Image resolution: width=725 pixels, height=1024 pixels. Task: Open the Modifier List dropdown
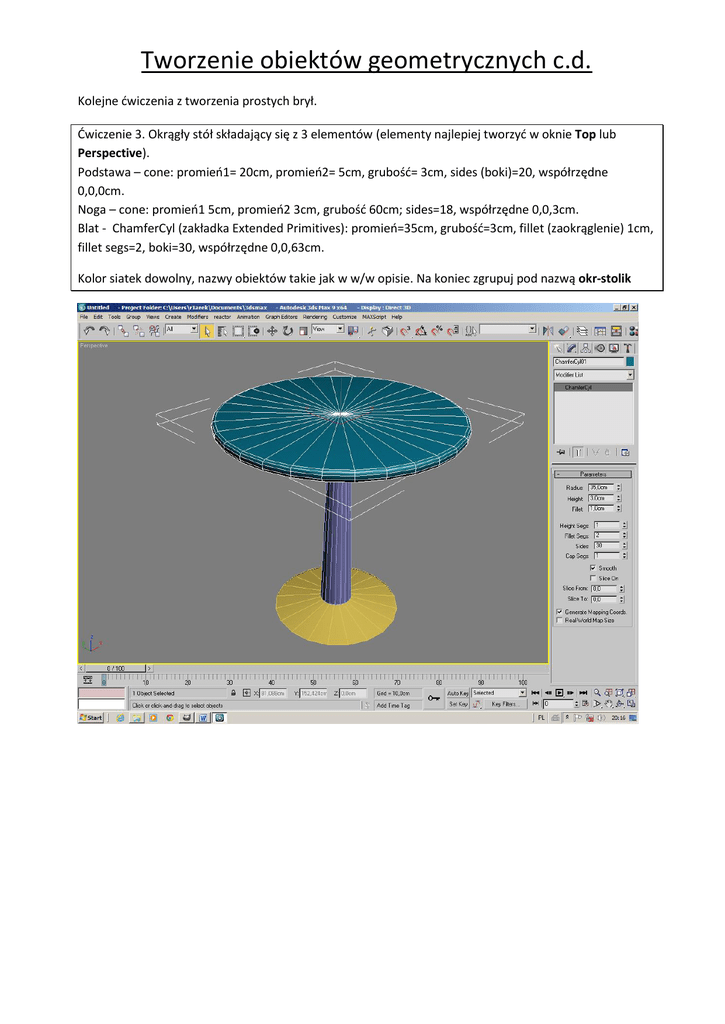coord(630,374)
